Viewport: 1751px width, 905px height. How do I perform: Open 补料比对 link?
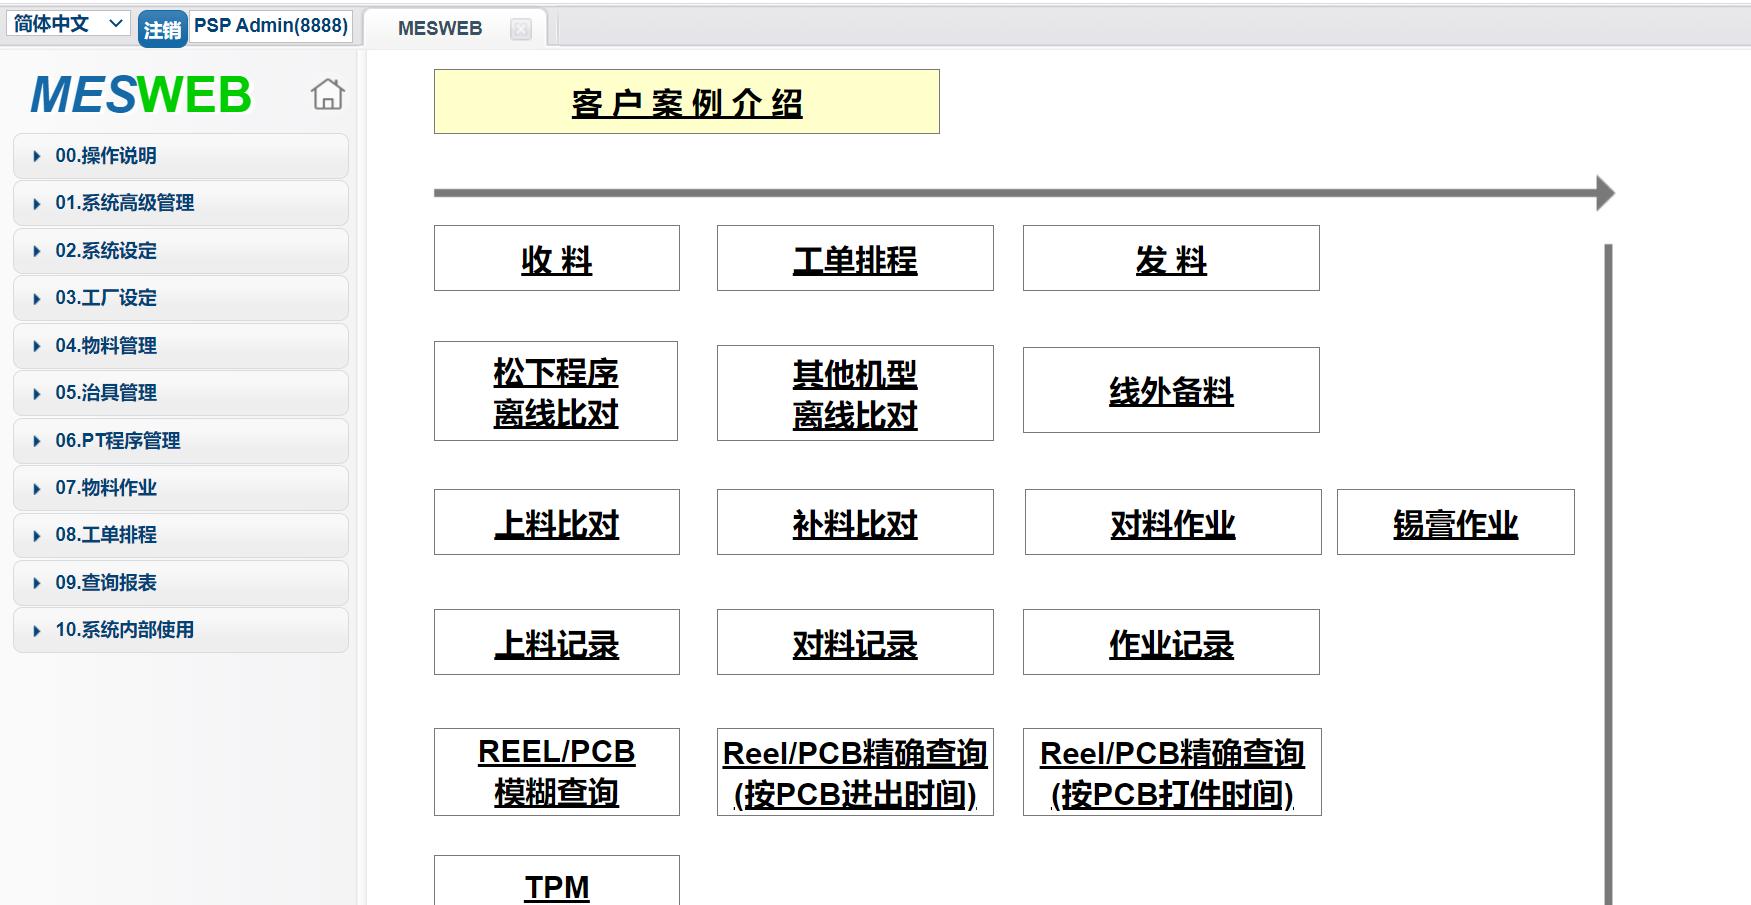pos(855,523)
